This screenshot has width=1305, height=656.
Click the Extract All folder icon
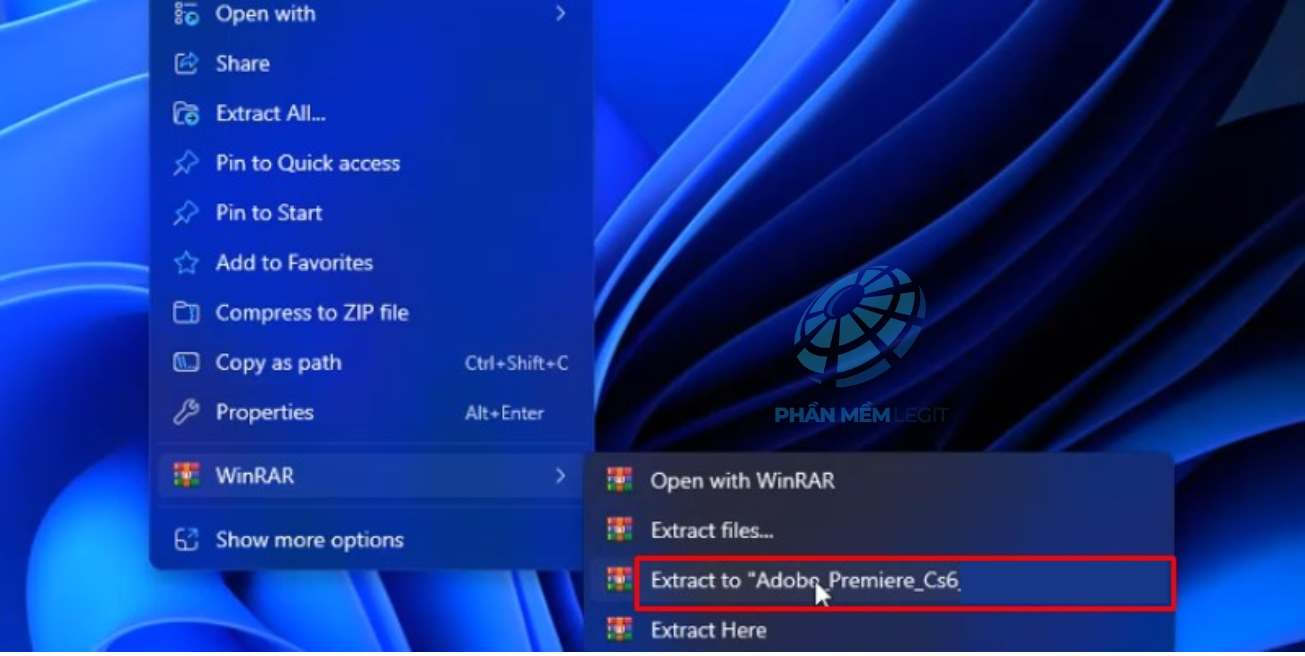coord(186,113)
